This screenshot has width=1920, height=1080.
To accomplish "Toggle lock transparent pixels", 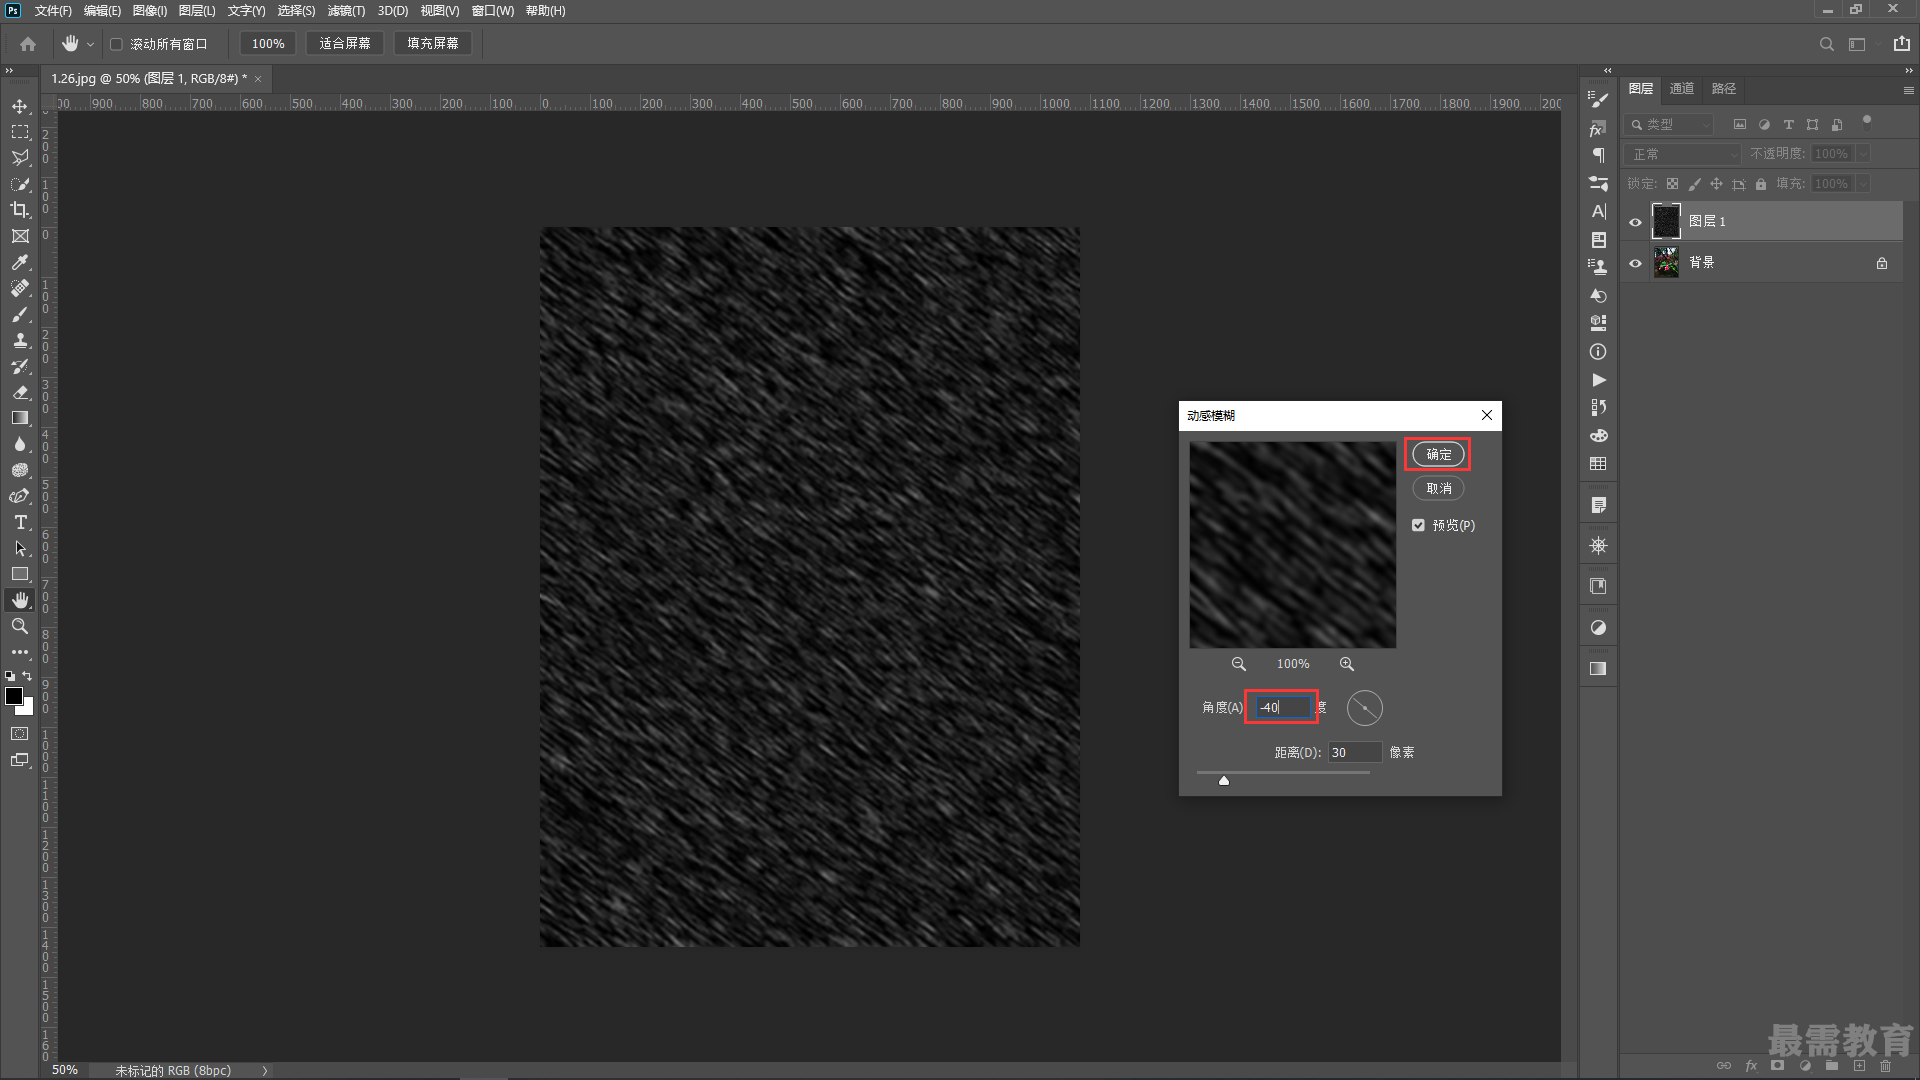I will (x=1672, y=184).
